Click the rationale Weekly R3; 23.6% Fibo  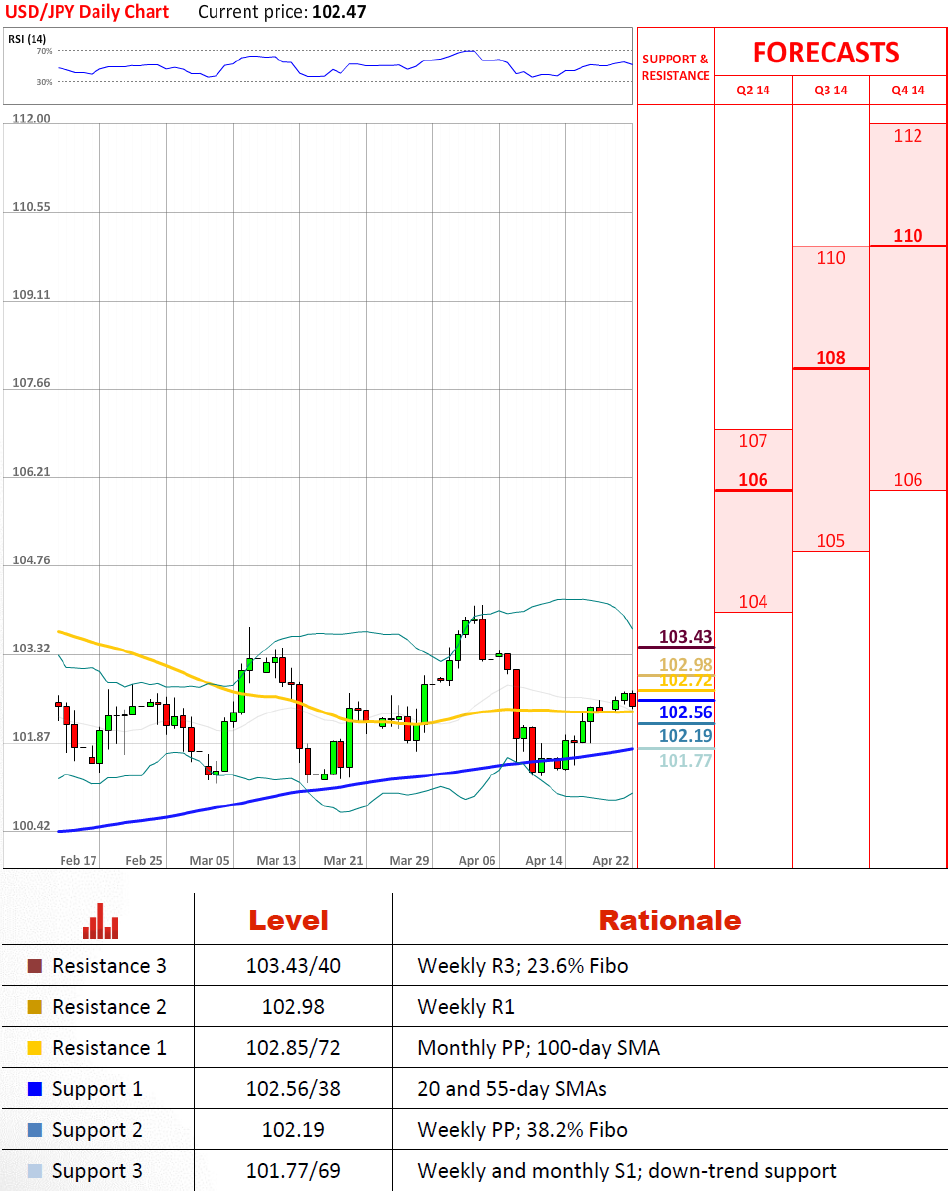point(522,966)
